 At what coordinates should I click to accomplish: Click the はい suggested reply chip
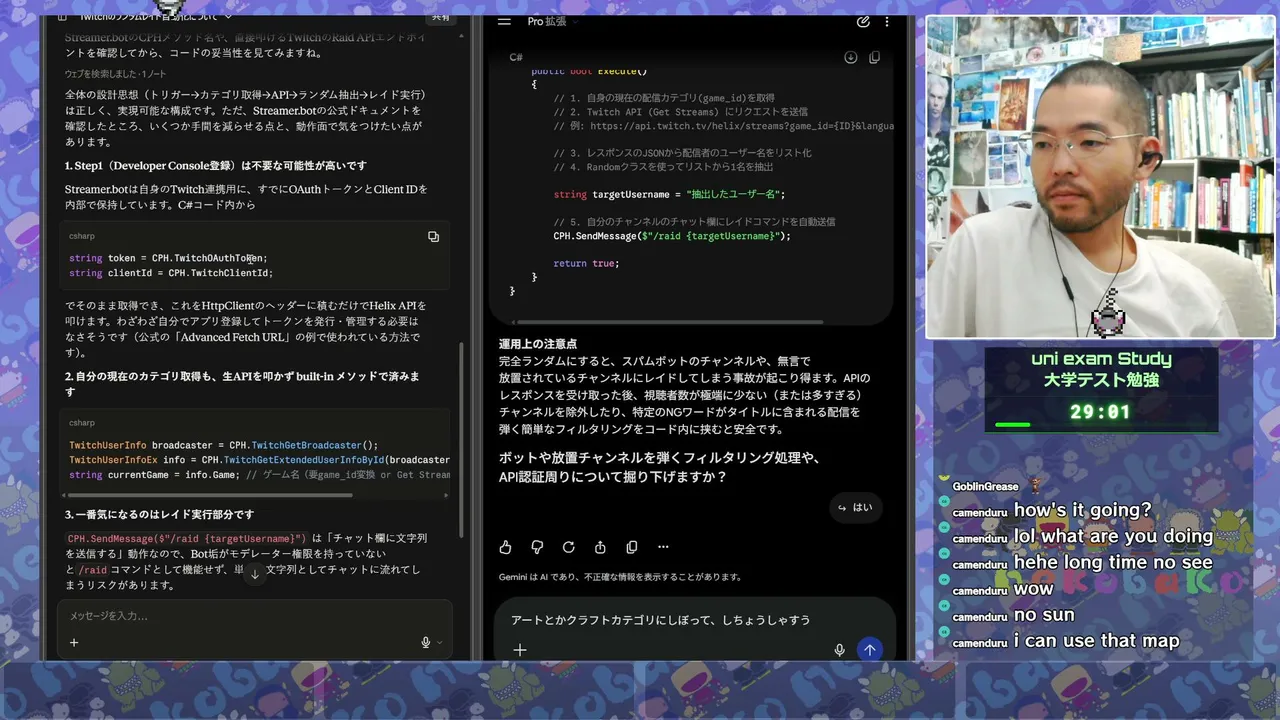coord(855,507)
